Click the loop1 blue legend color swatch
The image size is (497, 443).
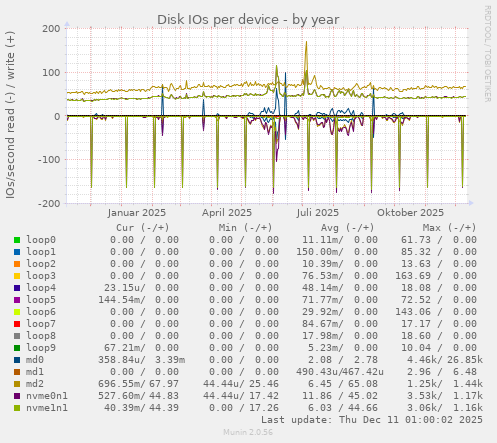tap(17, 252)
